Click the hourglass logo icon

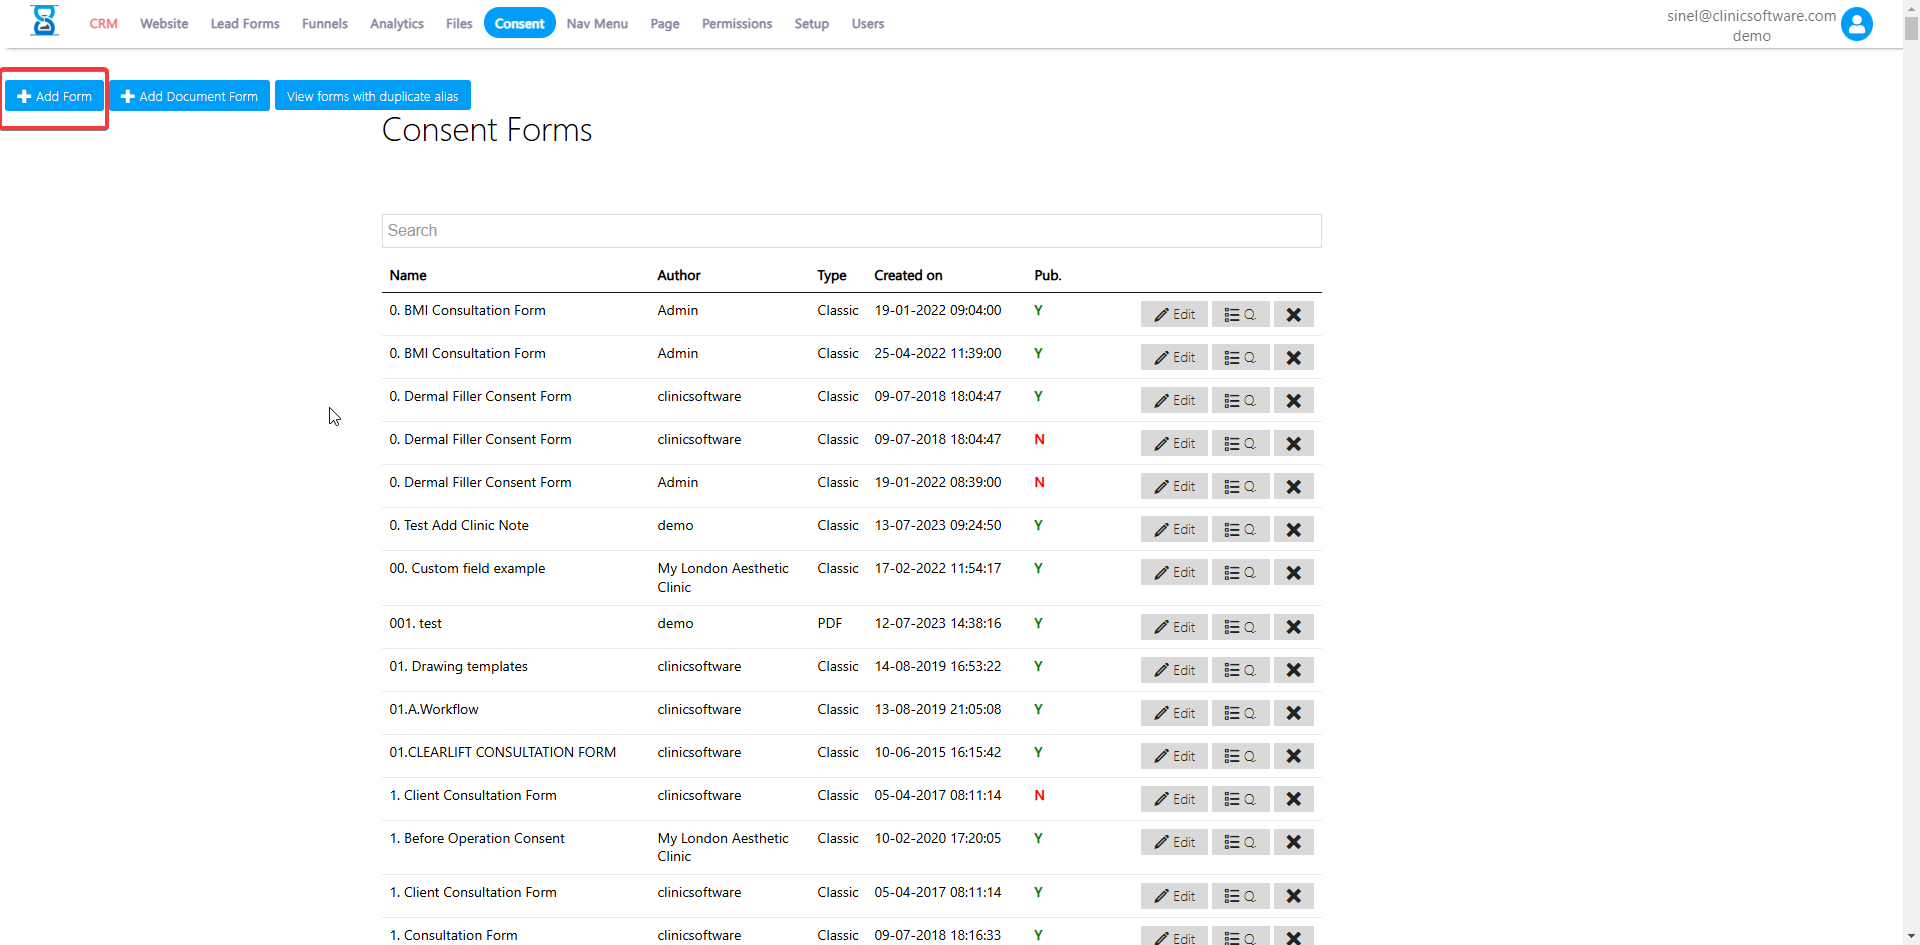(44, 21)
